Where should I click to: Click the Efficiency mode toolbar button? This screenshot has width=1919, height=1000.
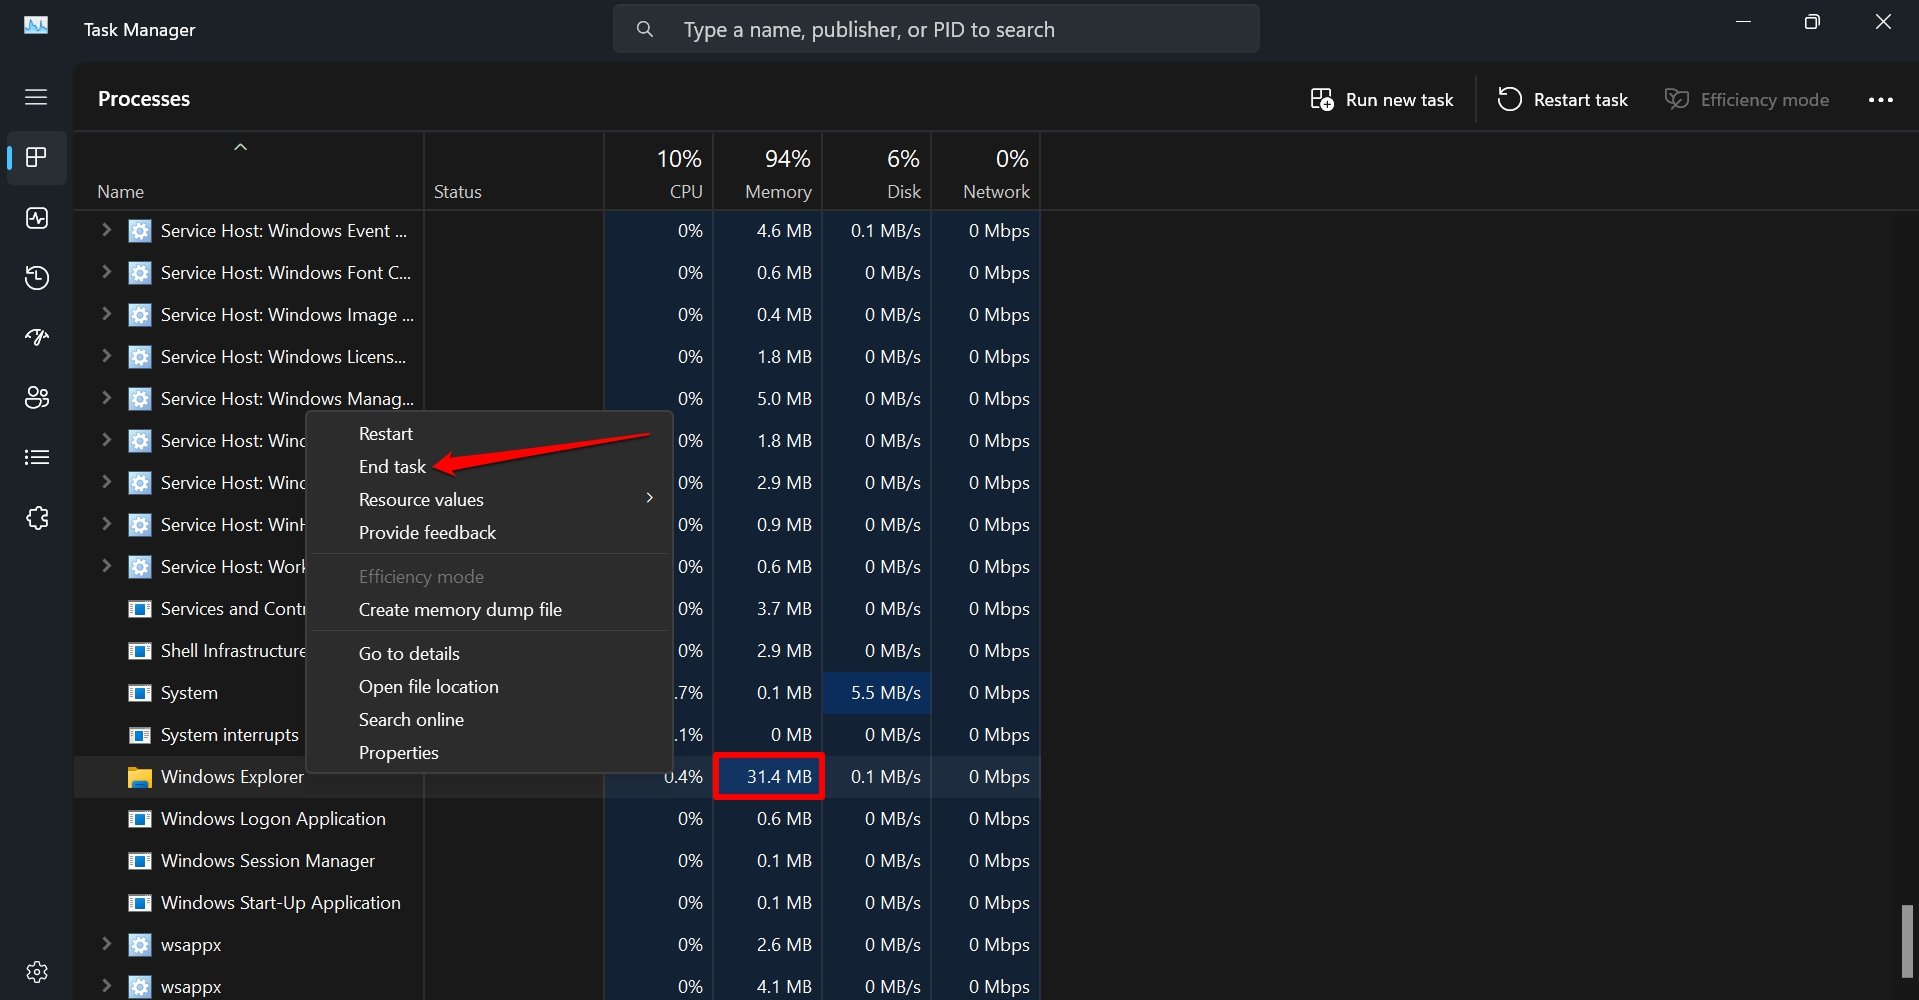(1746, 100)
